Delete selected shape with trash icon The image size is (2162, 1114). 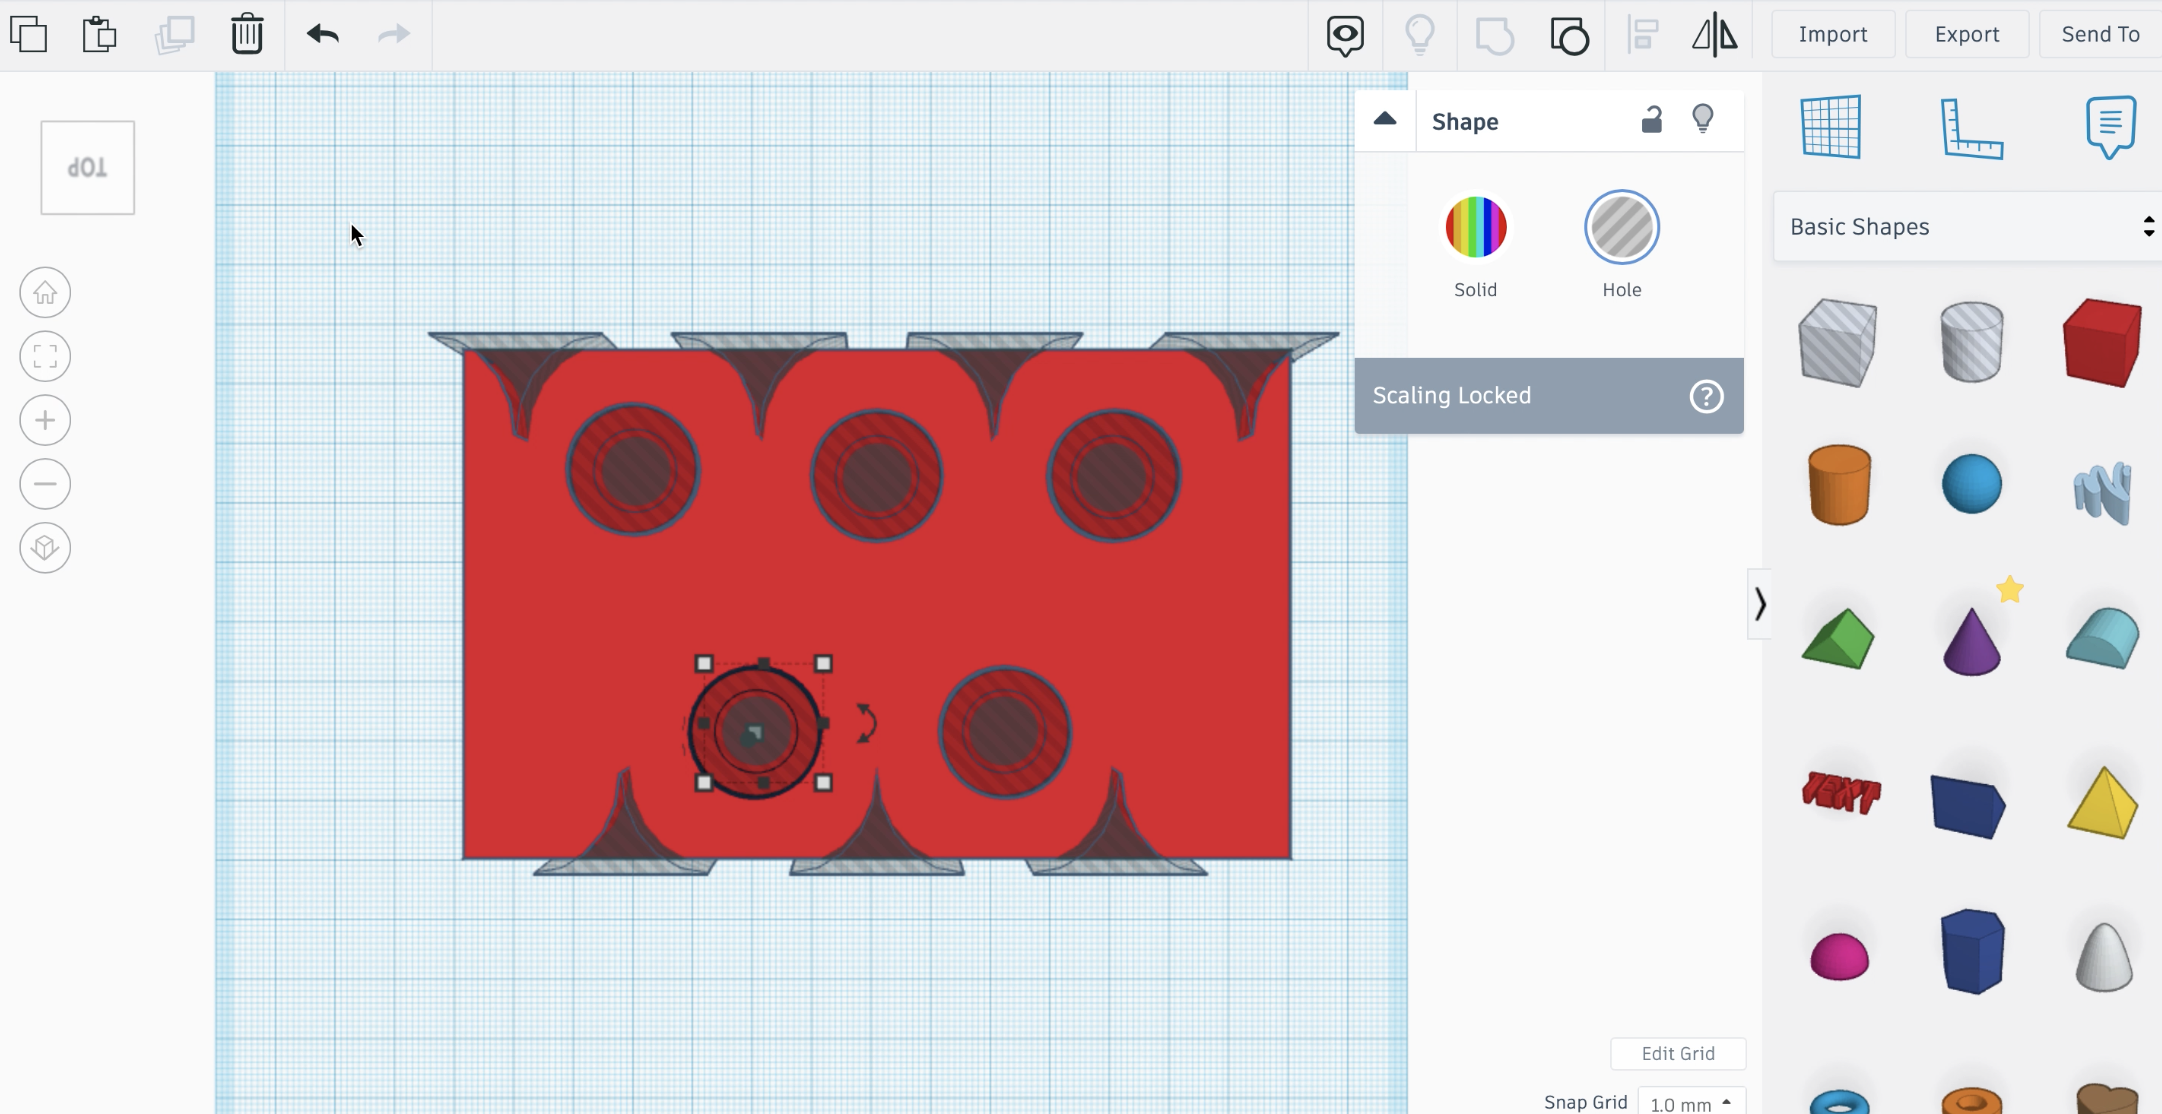[x=247, y=34]
